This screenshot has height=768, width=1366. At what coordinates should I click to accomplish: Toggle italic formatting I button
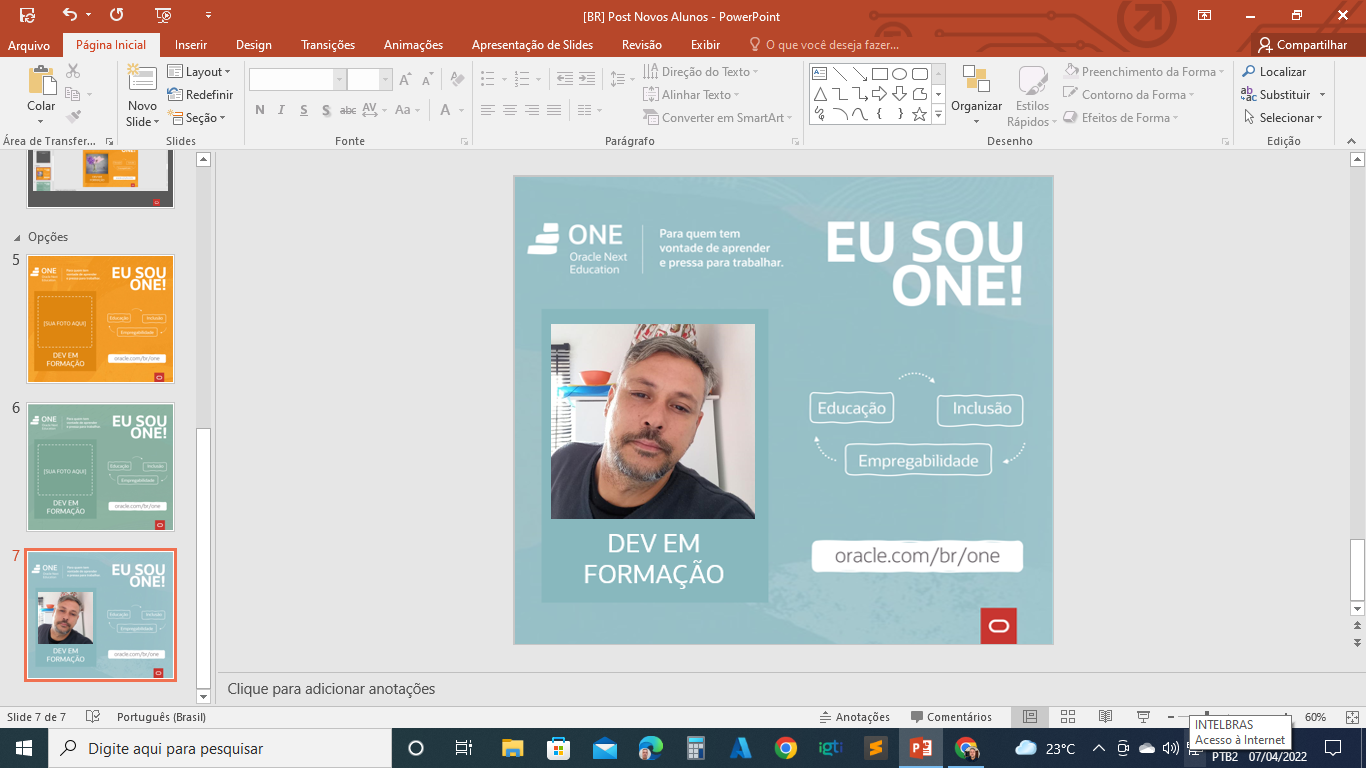(x=282, y=110)
